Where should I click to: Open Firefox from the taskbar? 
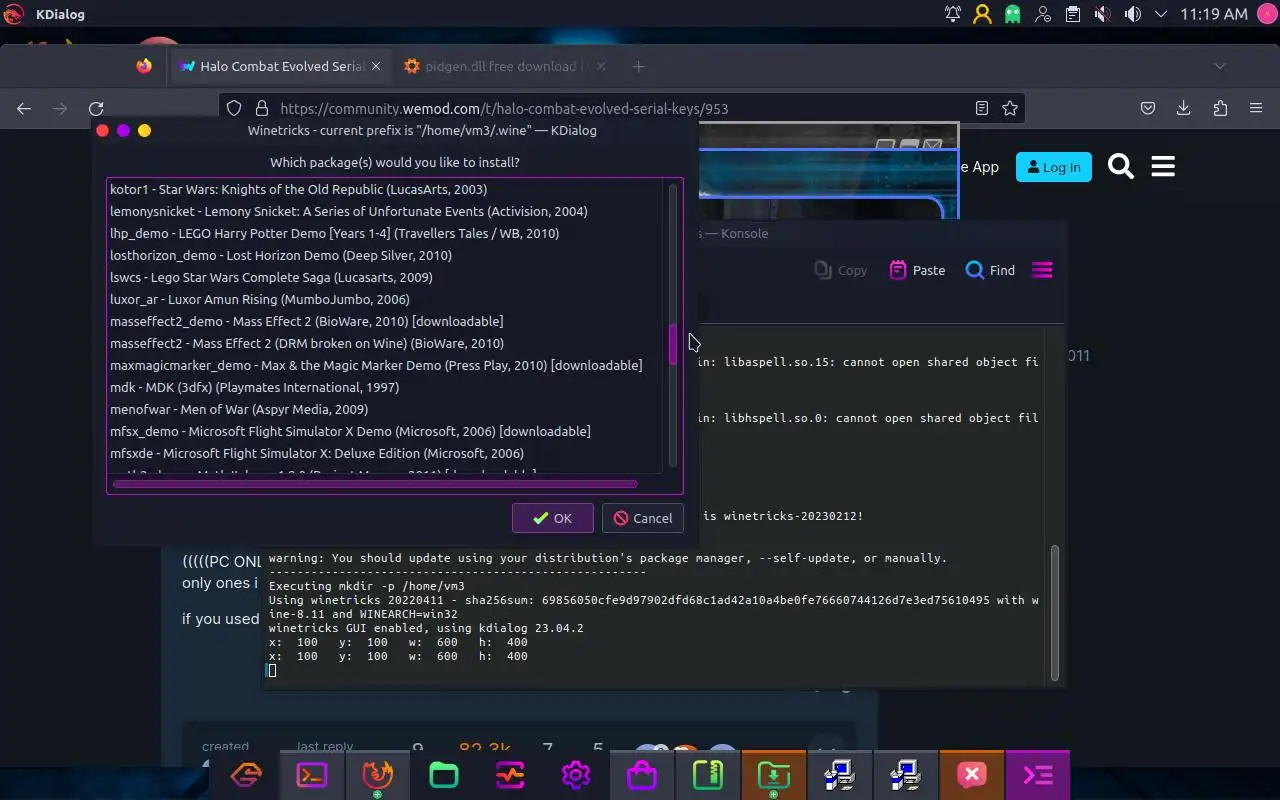click(x=377, y=775)
